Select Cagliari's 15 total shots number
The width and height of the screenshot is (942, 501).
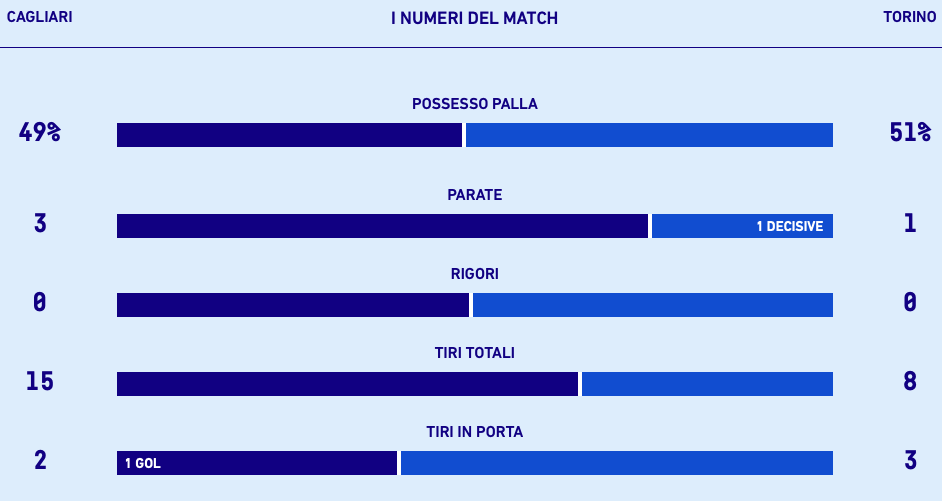[x=40, y=381]
